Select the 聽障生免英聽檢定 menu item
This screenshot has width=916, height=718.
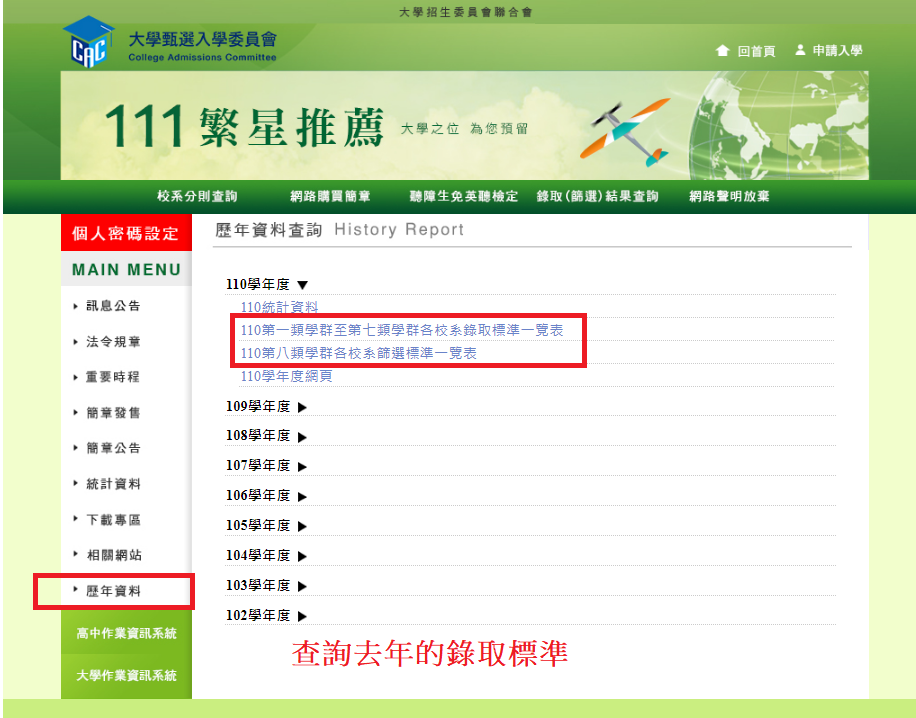pyautogui.click(x=464, y=196)
